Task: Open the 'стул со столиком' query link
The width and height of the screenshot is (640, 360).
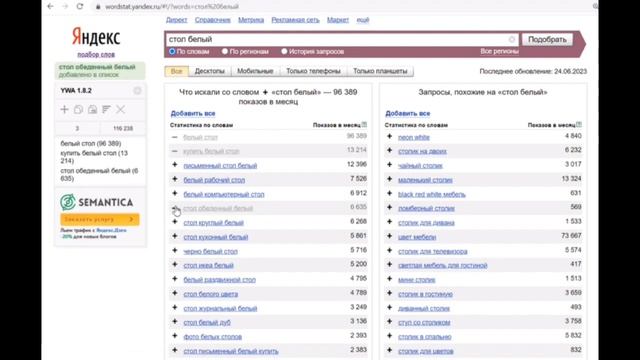Action: coord(424,322)
